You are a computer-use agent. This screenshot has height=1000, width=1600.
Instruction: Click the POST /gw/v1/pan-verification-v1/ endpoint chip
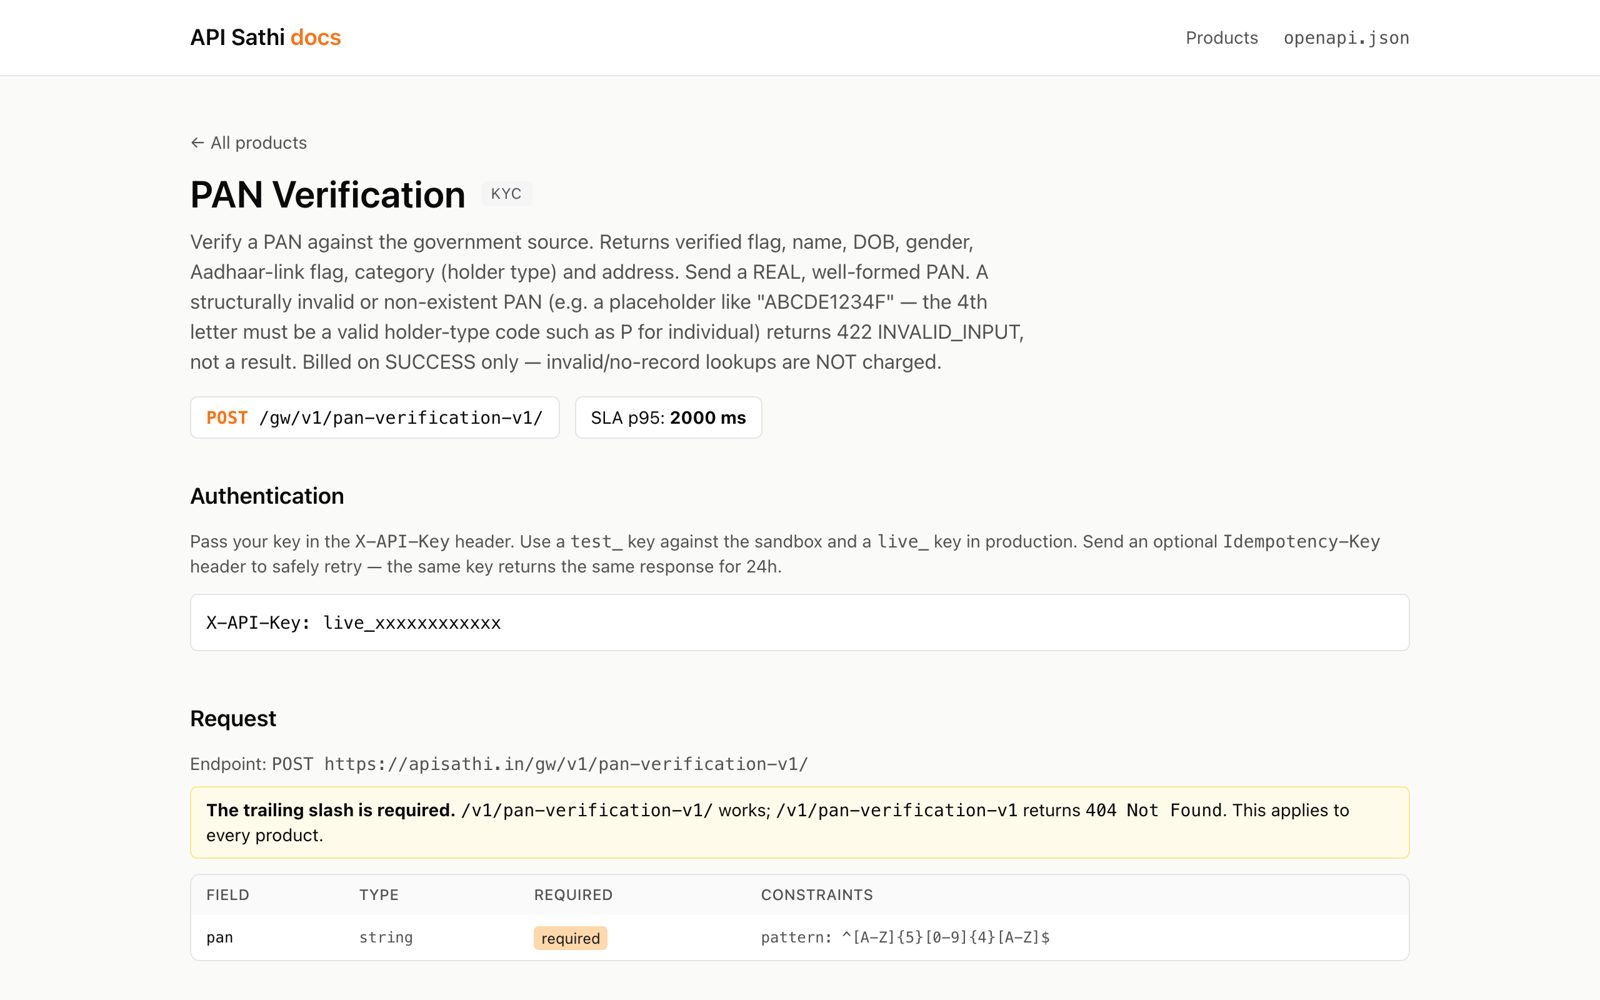tap(375, 418)
